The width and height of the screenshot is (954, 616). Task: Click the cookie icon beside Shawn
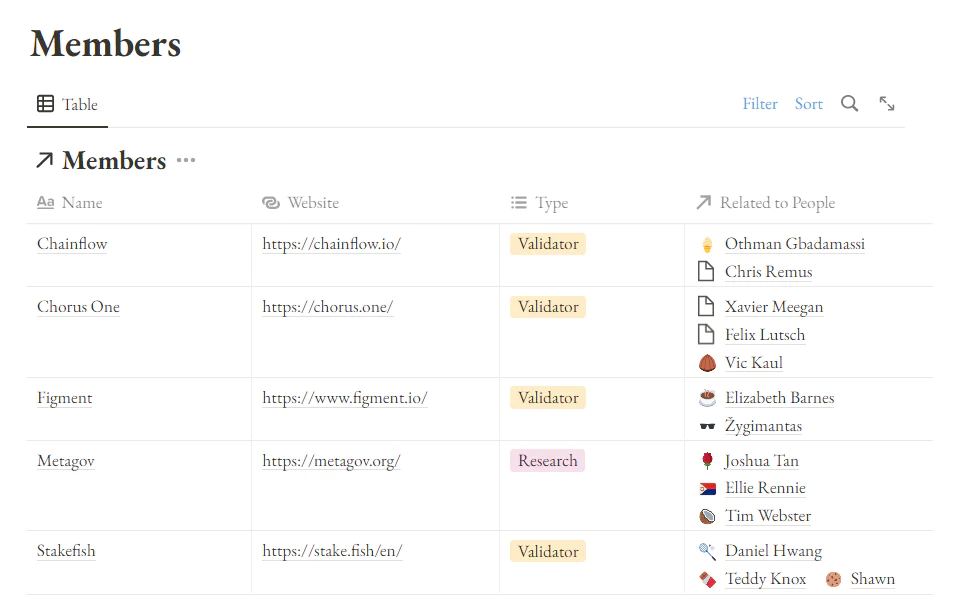[833, 579]
